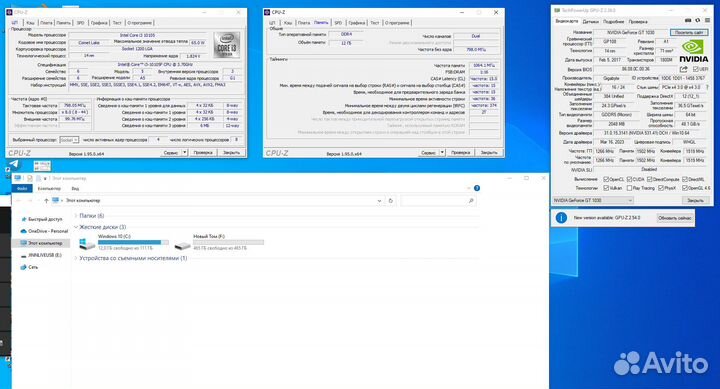Toggle the CUDA checkbox in GPU-Z

click(629, 179)
